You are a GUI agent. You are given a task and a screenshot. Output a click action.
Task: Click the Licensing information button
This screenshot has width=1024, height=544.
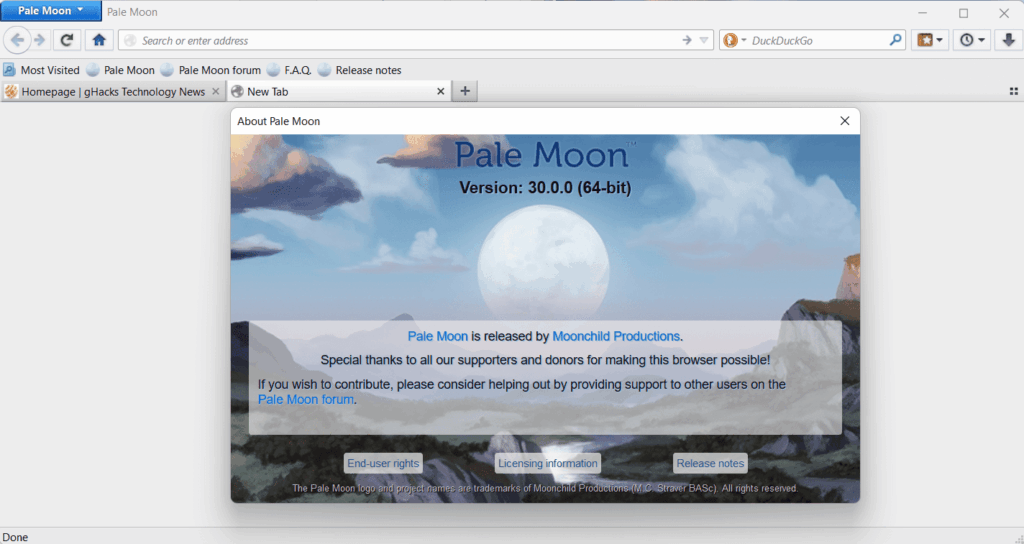click(547, 463)
